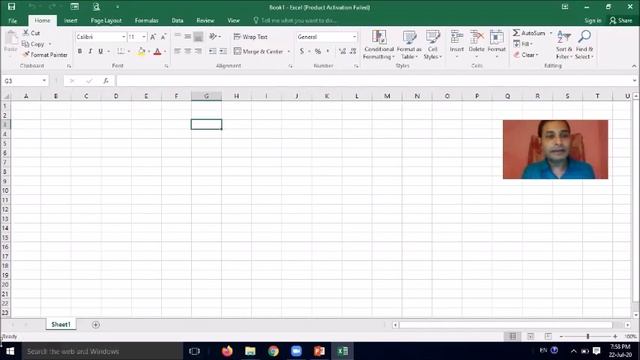Click AutoSum button
The width and height of the screenshot is (640, 360).
pos(529,33)
